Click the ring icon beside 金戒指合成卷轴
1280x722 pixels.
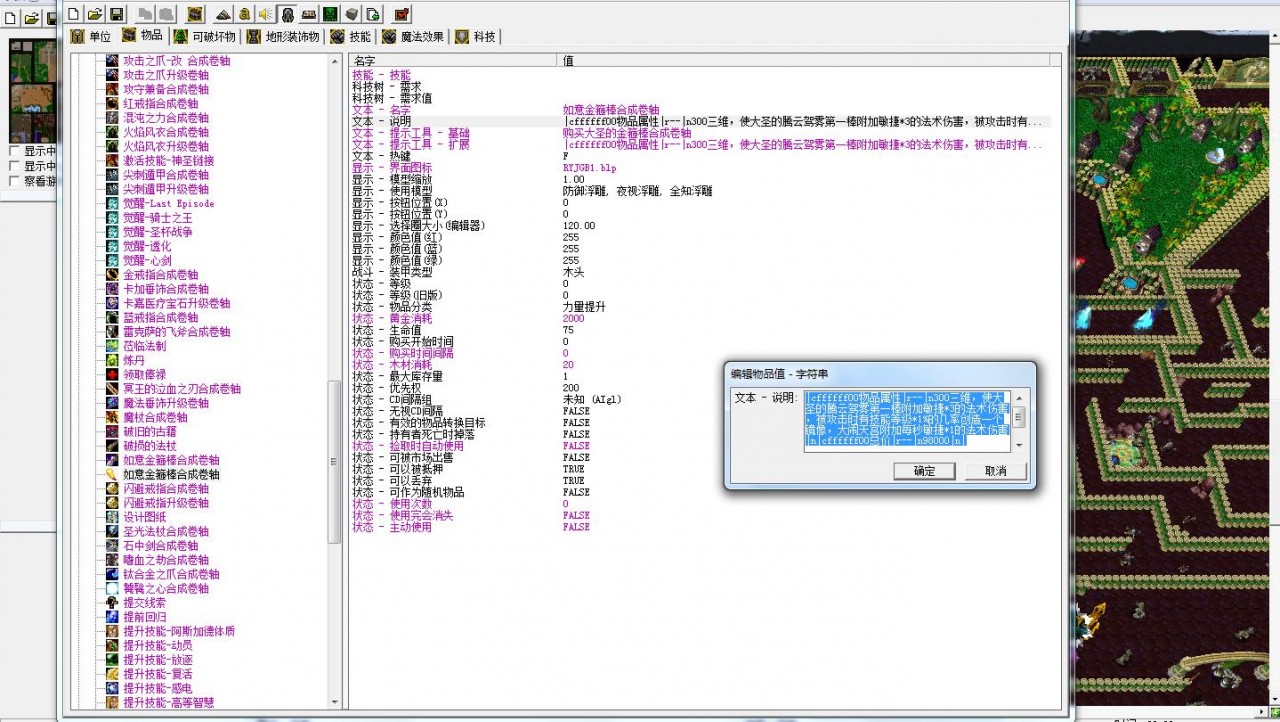coord(113,274)
